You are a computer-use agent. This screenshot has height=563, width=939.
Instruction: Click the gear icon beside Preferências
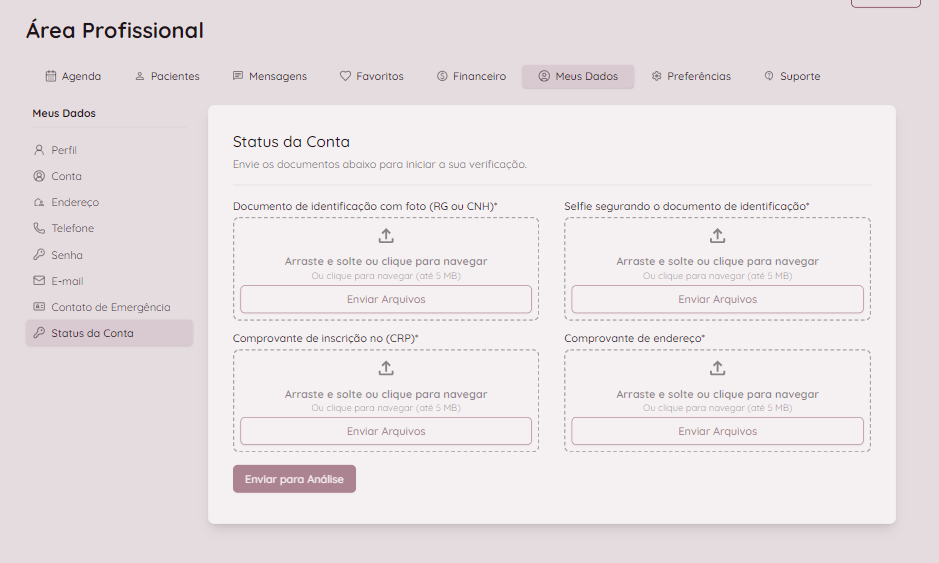tap(657, 76)
